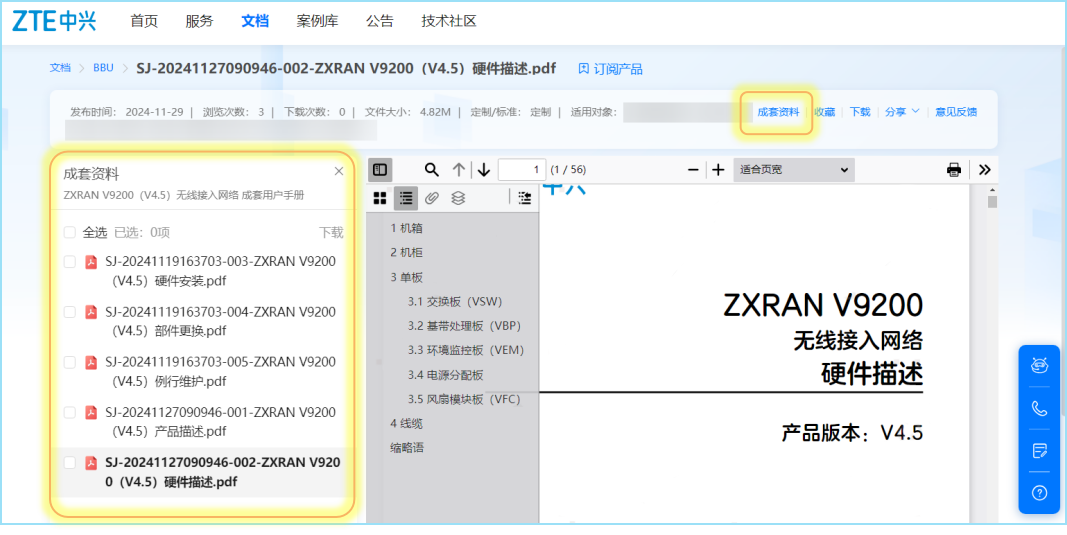
Task: Open 意见反馈 link
Action: 956,112
